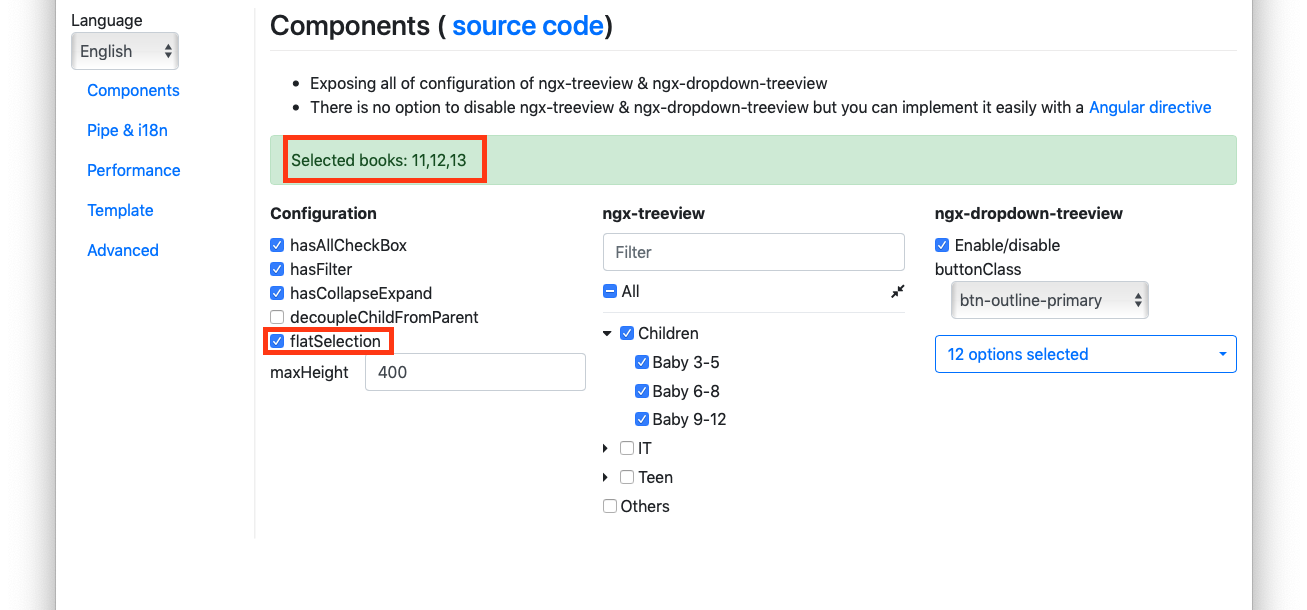
Task: Click the treeview Filter input field
Action: click(754, 252)
